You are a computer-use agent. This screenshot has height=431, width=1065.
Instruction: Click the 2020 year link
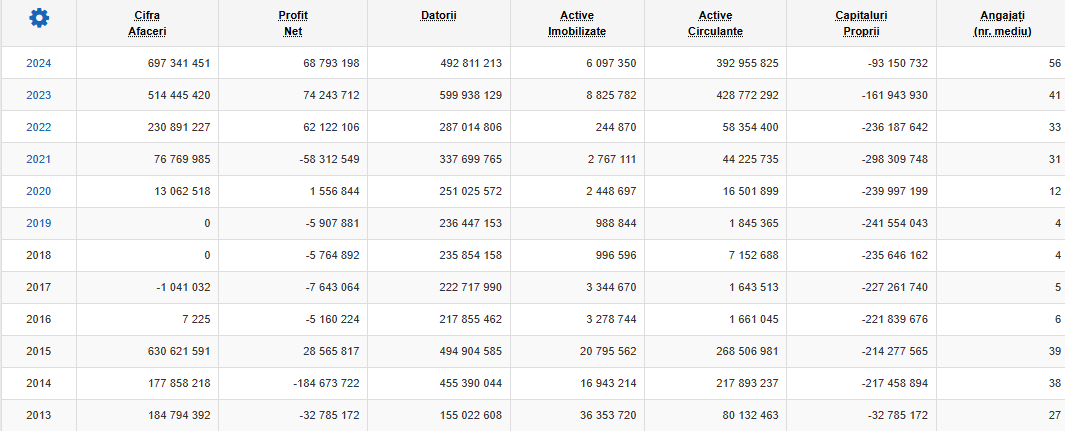[39, 191]
